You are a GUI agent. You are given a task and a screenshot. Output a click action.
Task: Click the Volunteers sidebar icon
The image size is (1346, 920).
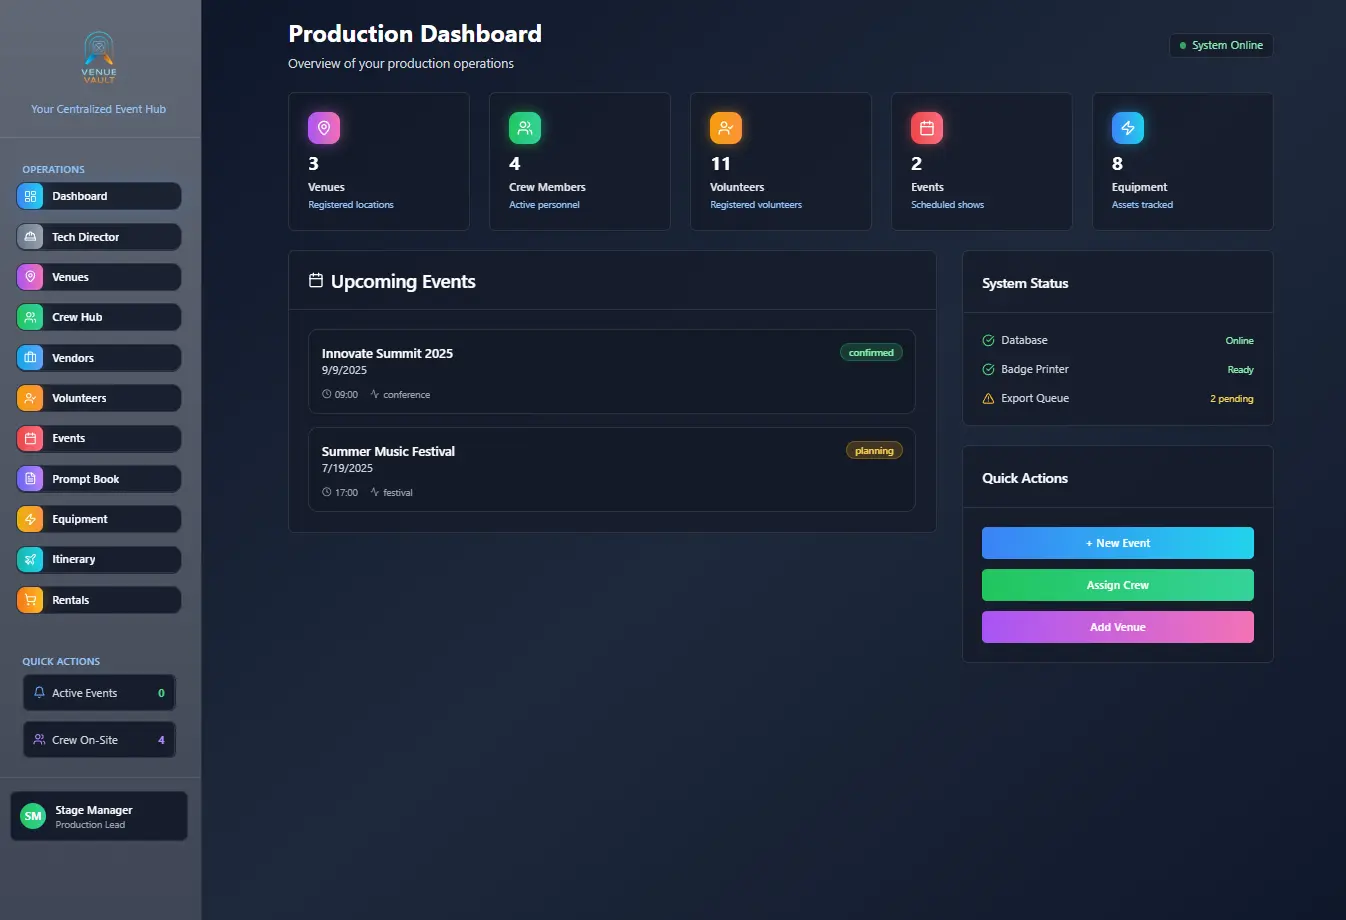30,398
